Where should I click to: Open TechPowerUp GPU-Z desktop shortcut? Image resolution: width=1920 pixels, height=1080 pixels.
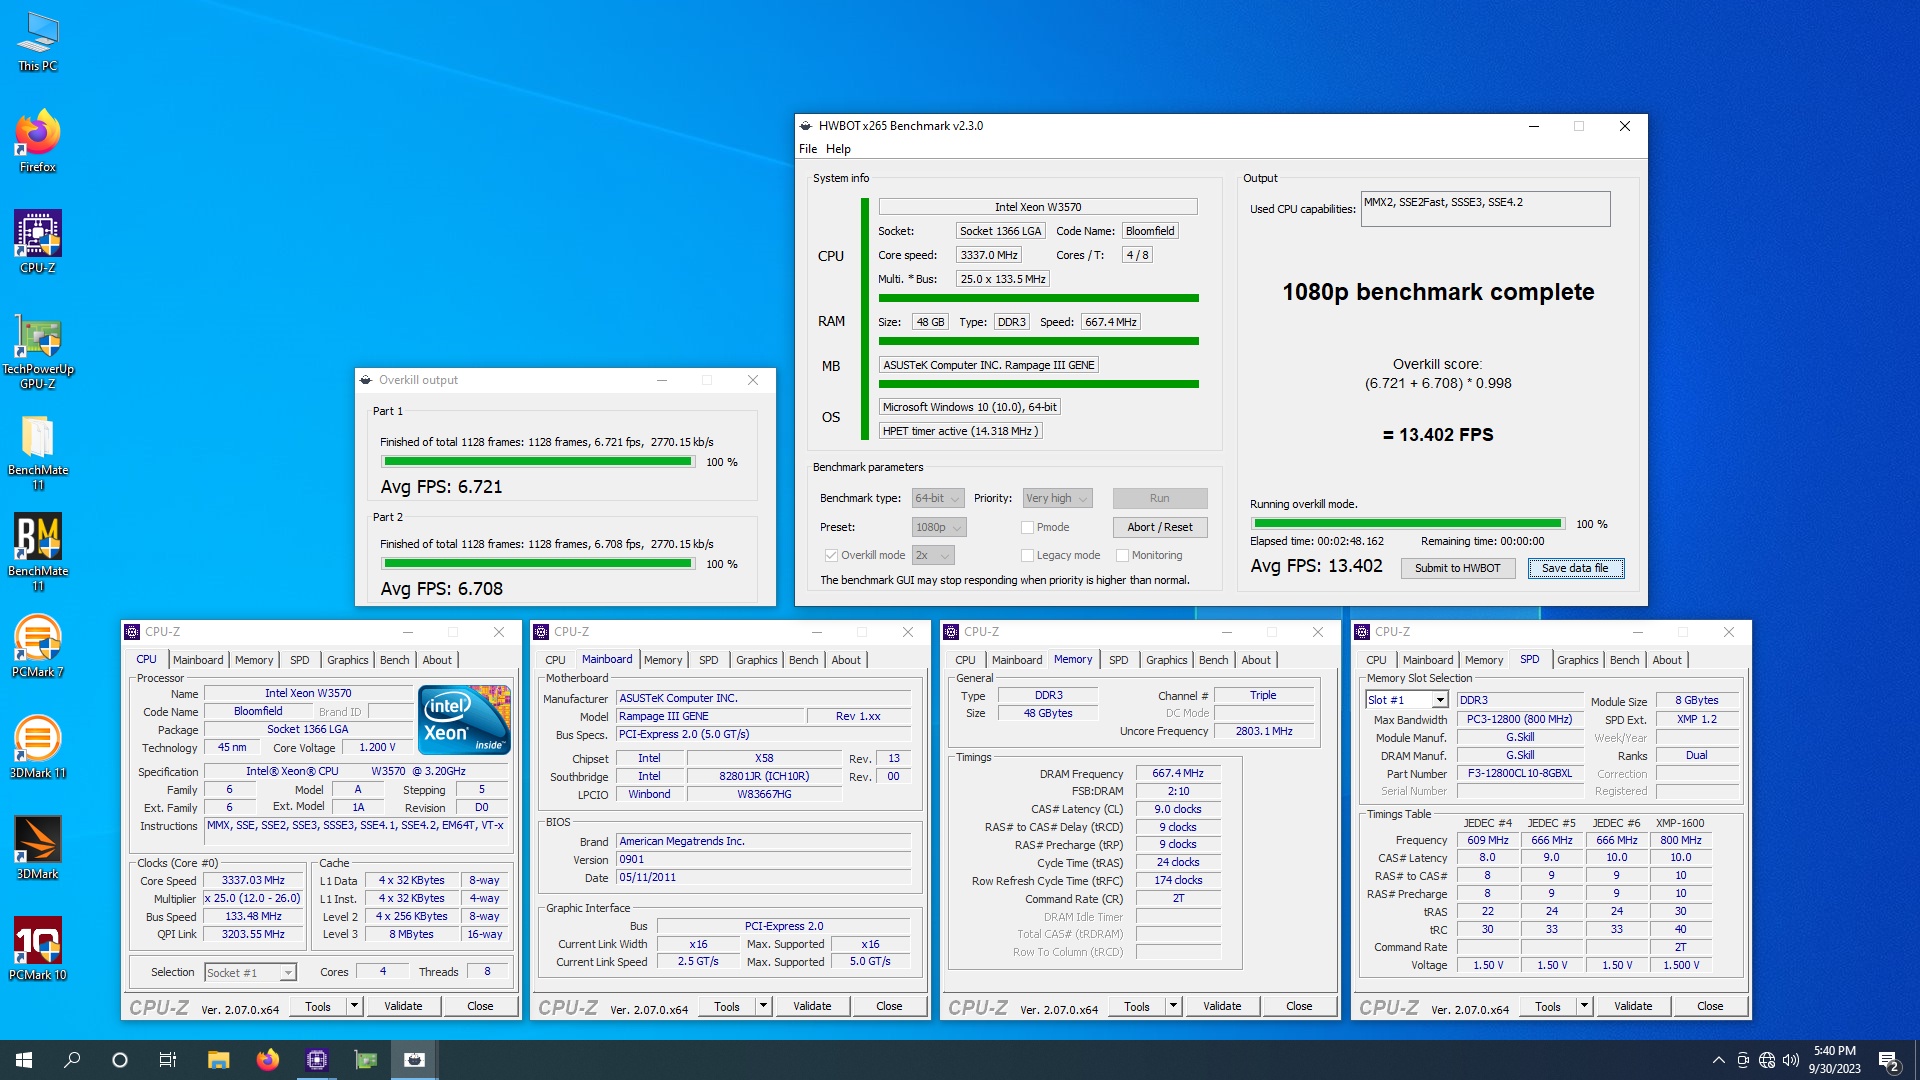tap(38, 350)
